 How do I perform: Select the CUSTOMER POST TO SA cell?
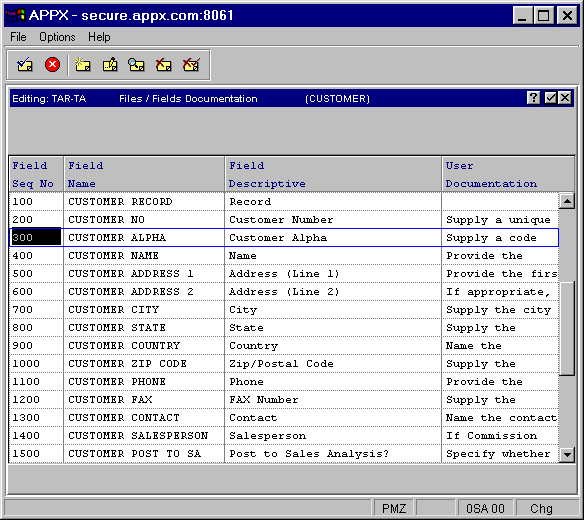pos(144,453)
